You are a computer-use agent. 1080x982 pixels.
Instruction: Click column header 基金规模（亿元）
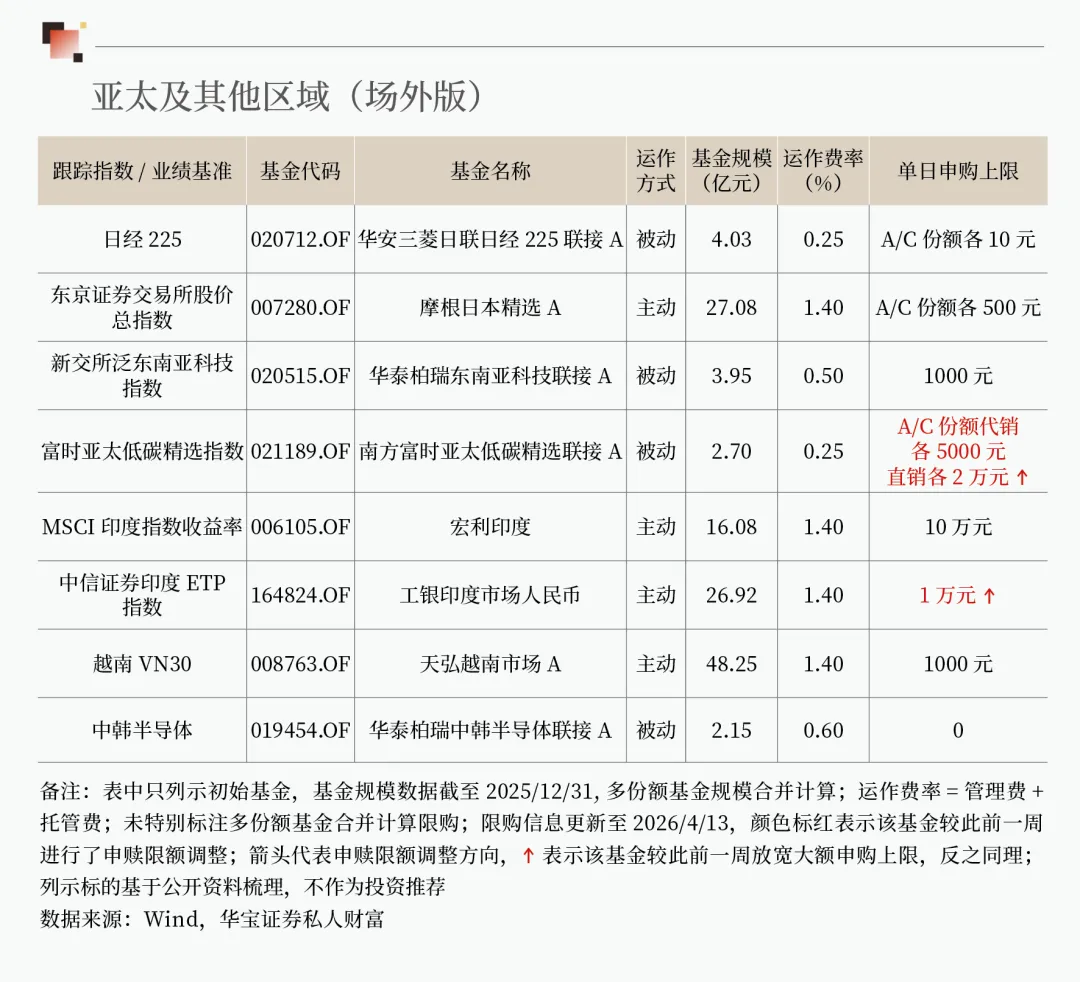(731, 171)
